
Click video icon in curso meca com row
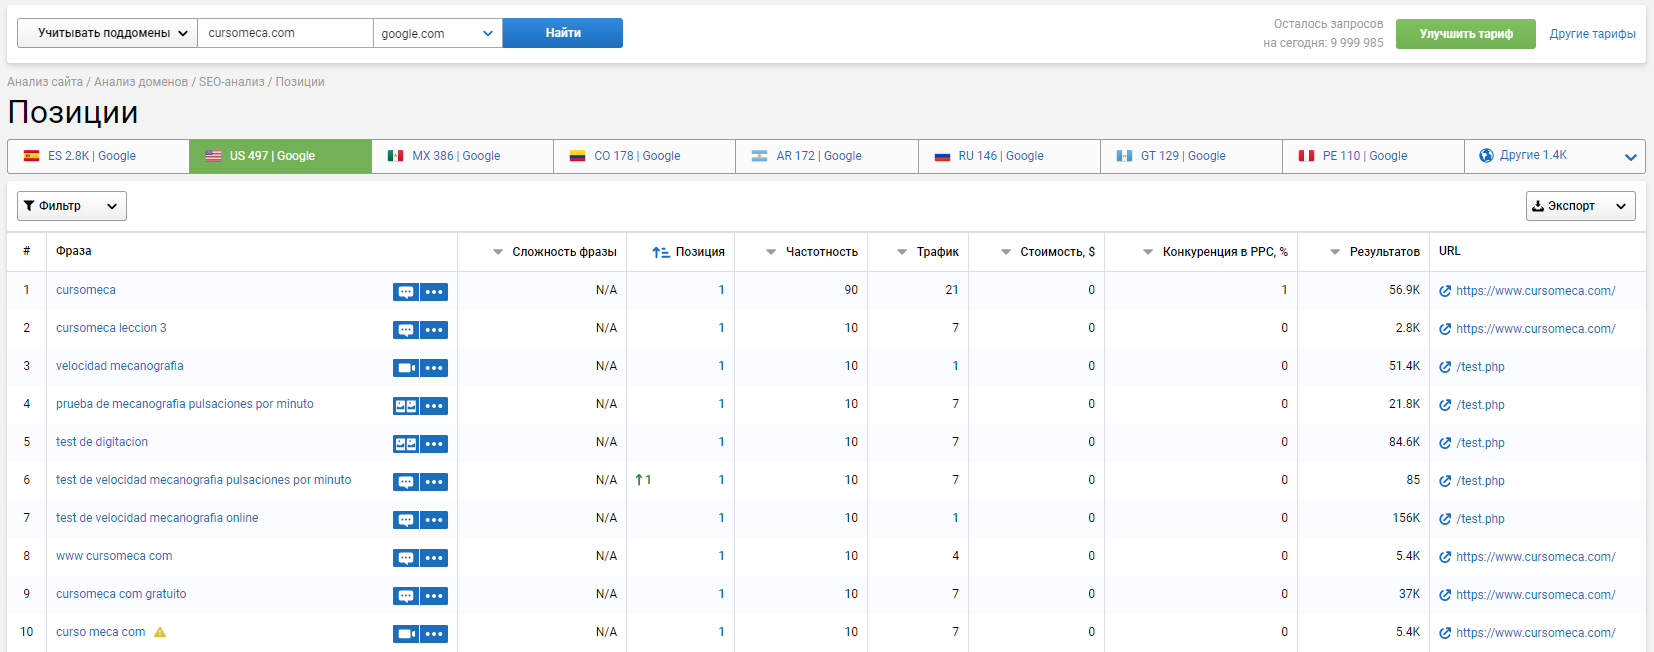point(405,634)
